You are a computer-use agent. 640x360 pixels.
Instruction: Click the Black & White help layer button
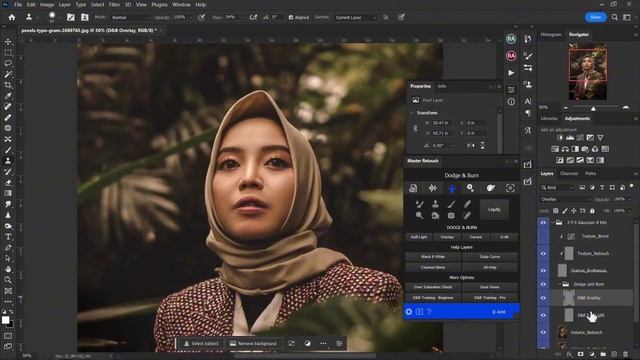(x=433, y=257)
